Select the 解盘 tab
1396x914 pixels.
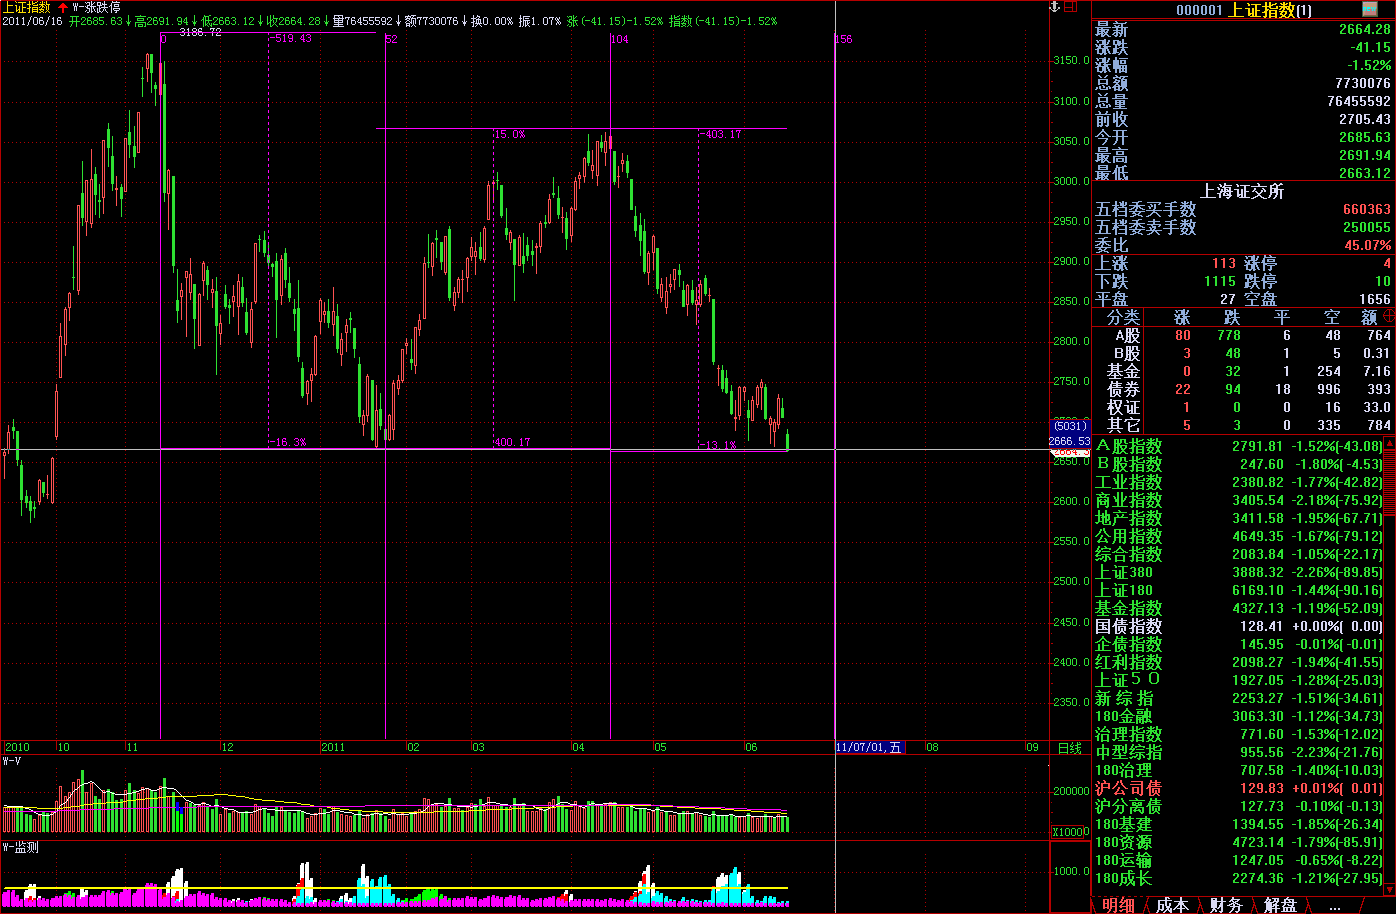[1280, 905]
